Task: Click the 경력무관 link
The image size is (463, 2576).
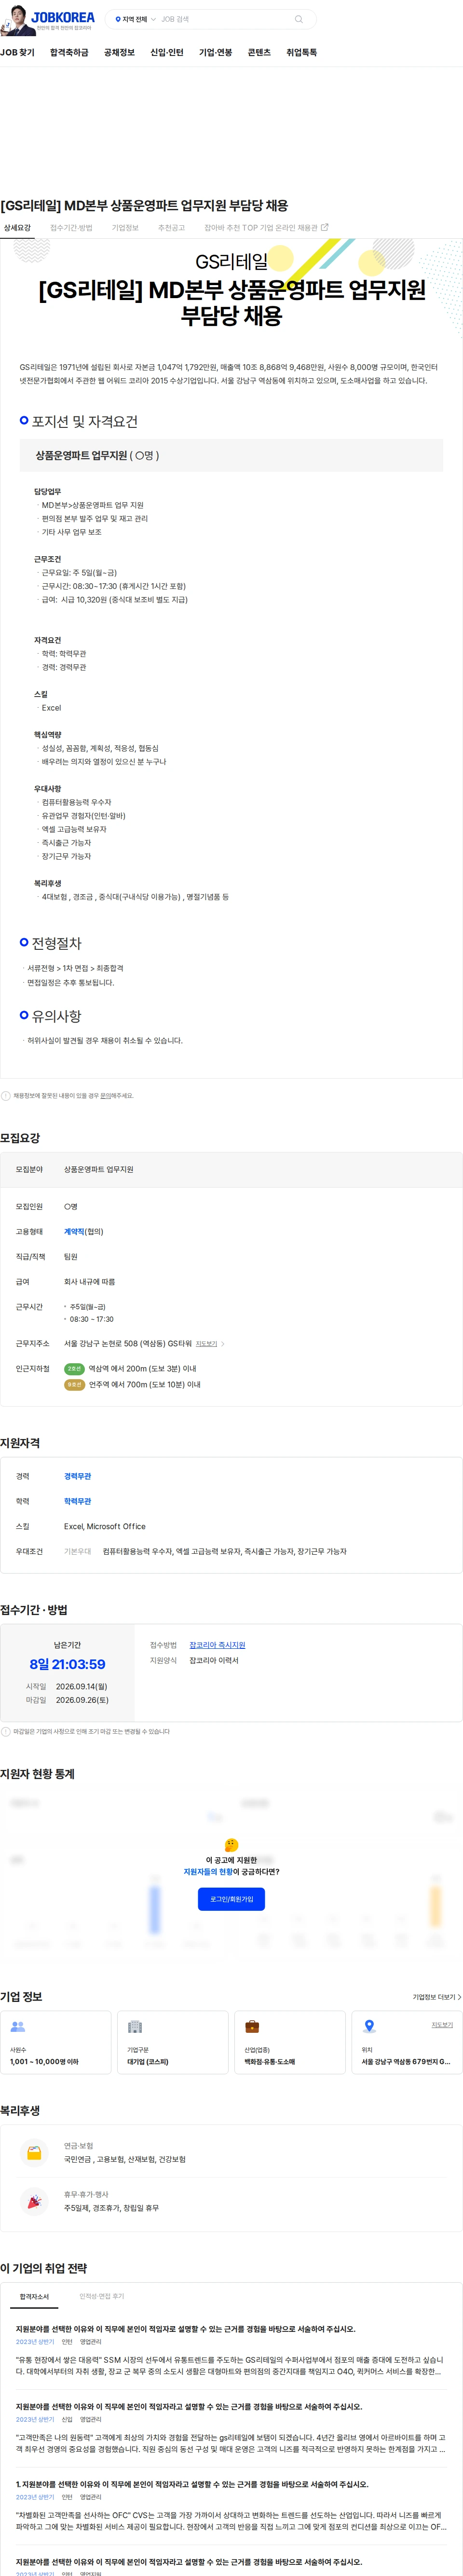Action: pos(77,1476)
